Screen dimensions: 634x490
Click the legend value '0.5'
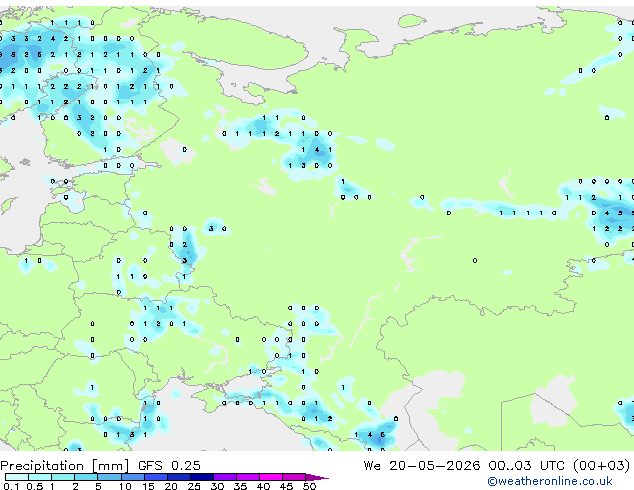point(35,486)
